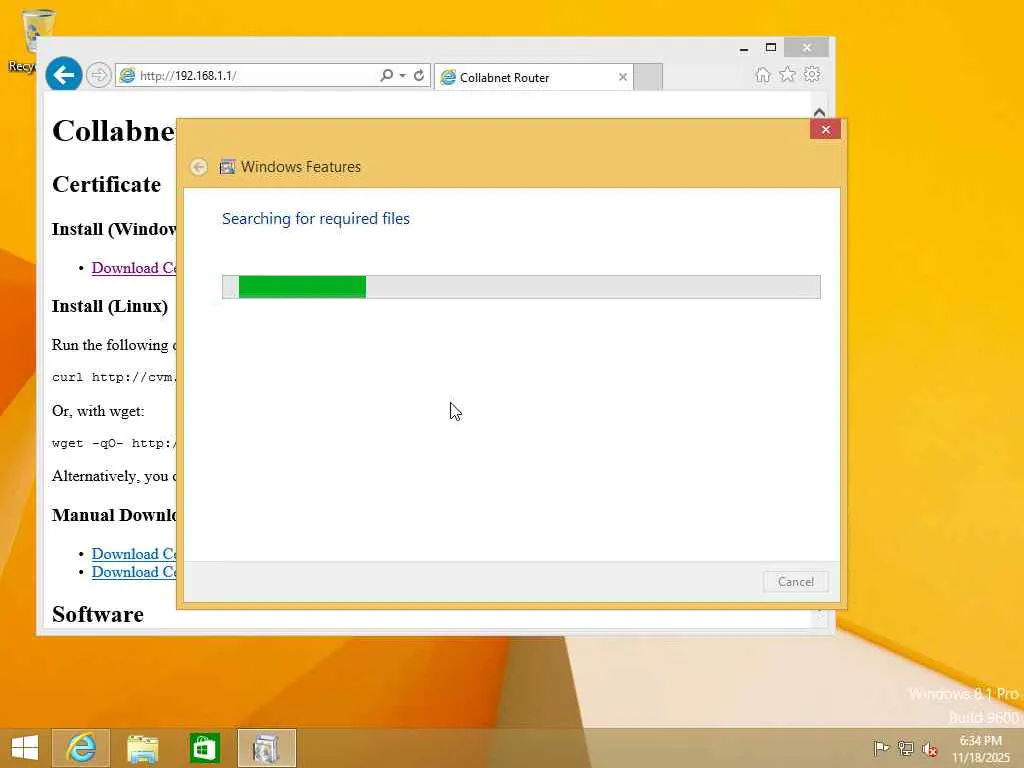Viewport: 1024px width, 768px height.
Task: Open the Download link under Install (Windows)
Action: coord(134,268)
